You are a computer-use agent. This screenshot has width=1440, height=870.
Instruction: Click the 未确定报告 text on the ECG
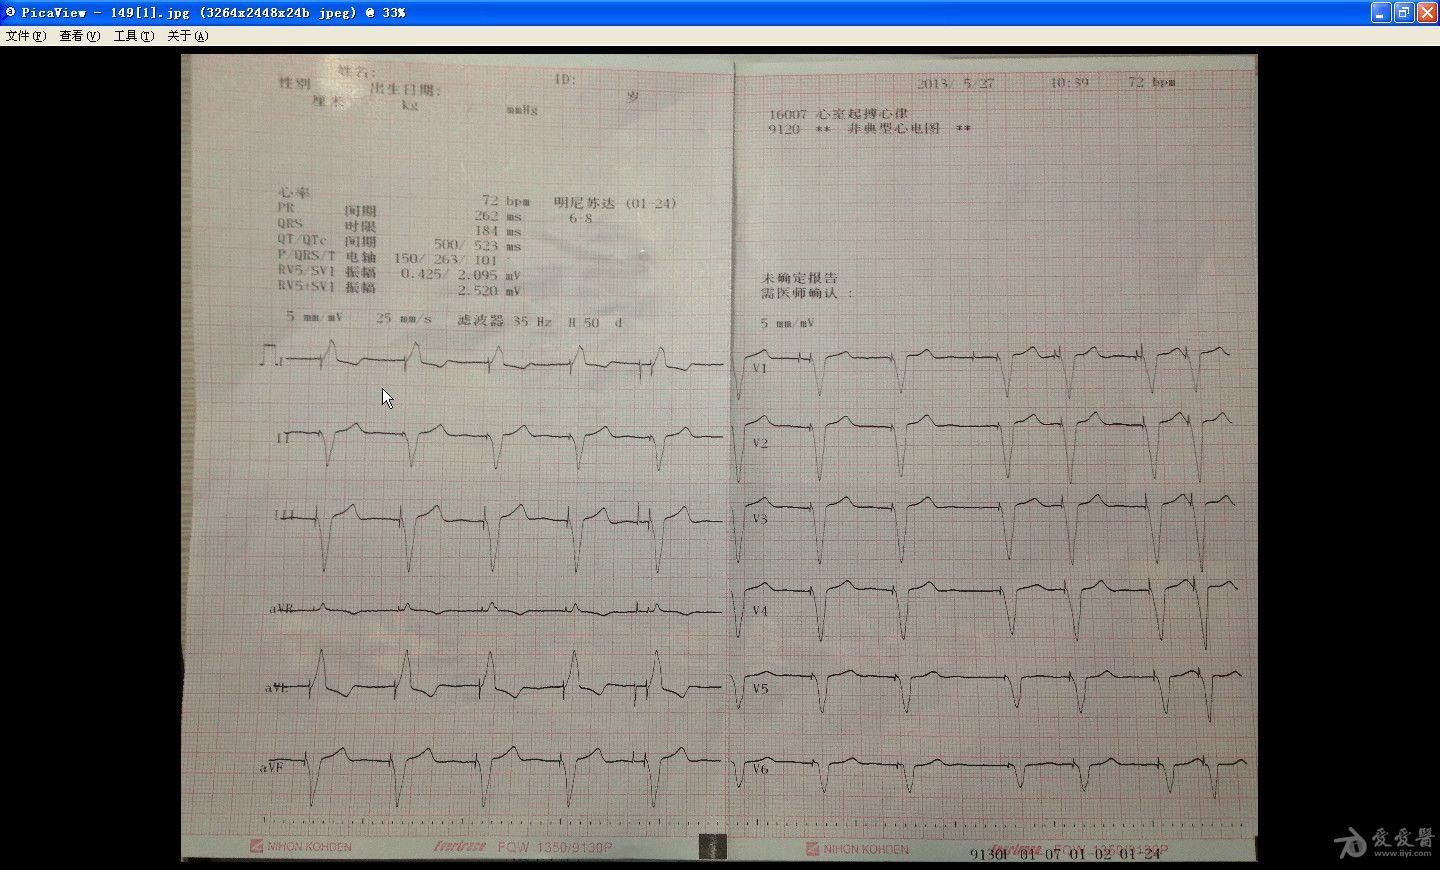tap(799, 278)
